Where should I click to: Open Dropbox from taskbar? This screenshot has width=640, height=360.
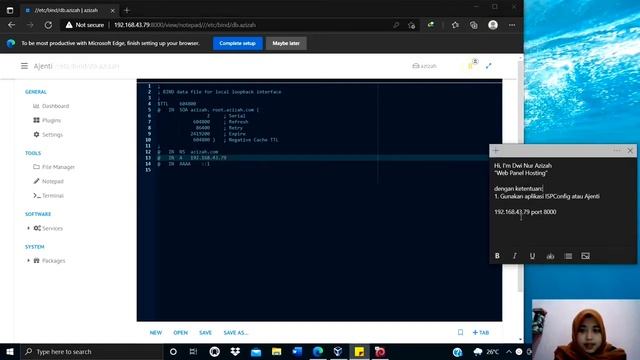point(235,351)
